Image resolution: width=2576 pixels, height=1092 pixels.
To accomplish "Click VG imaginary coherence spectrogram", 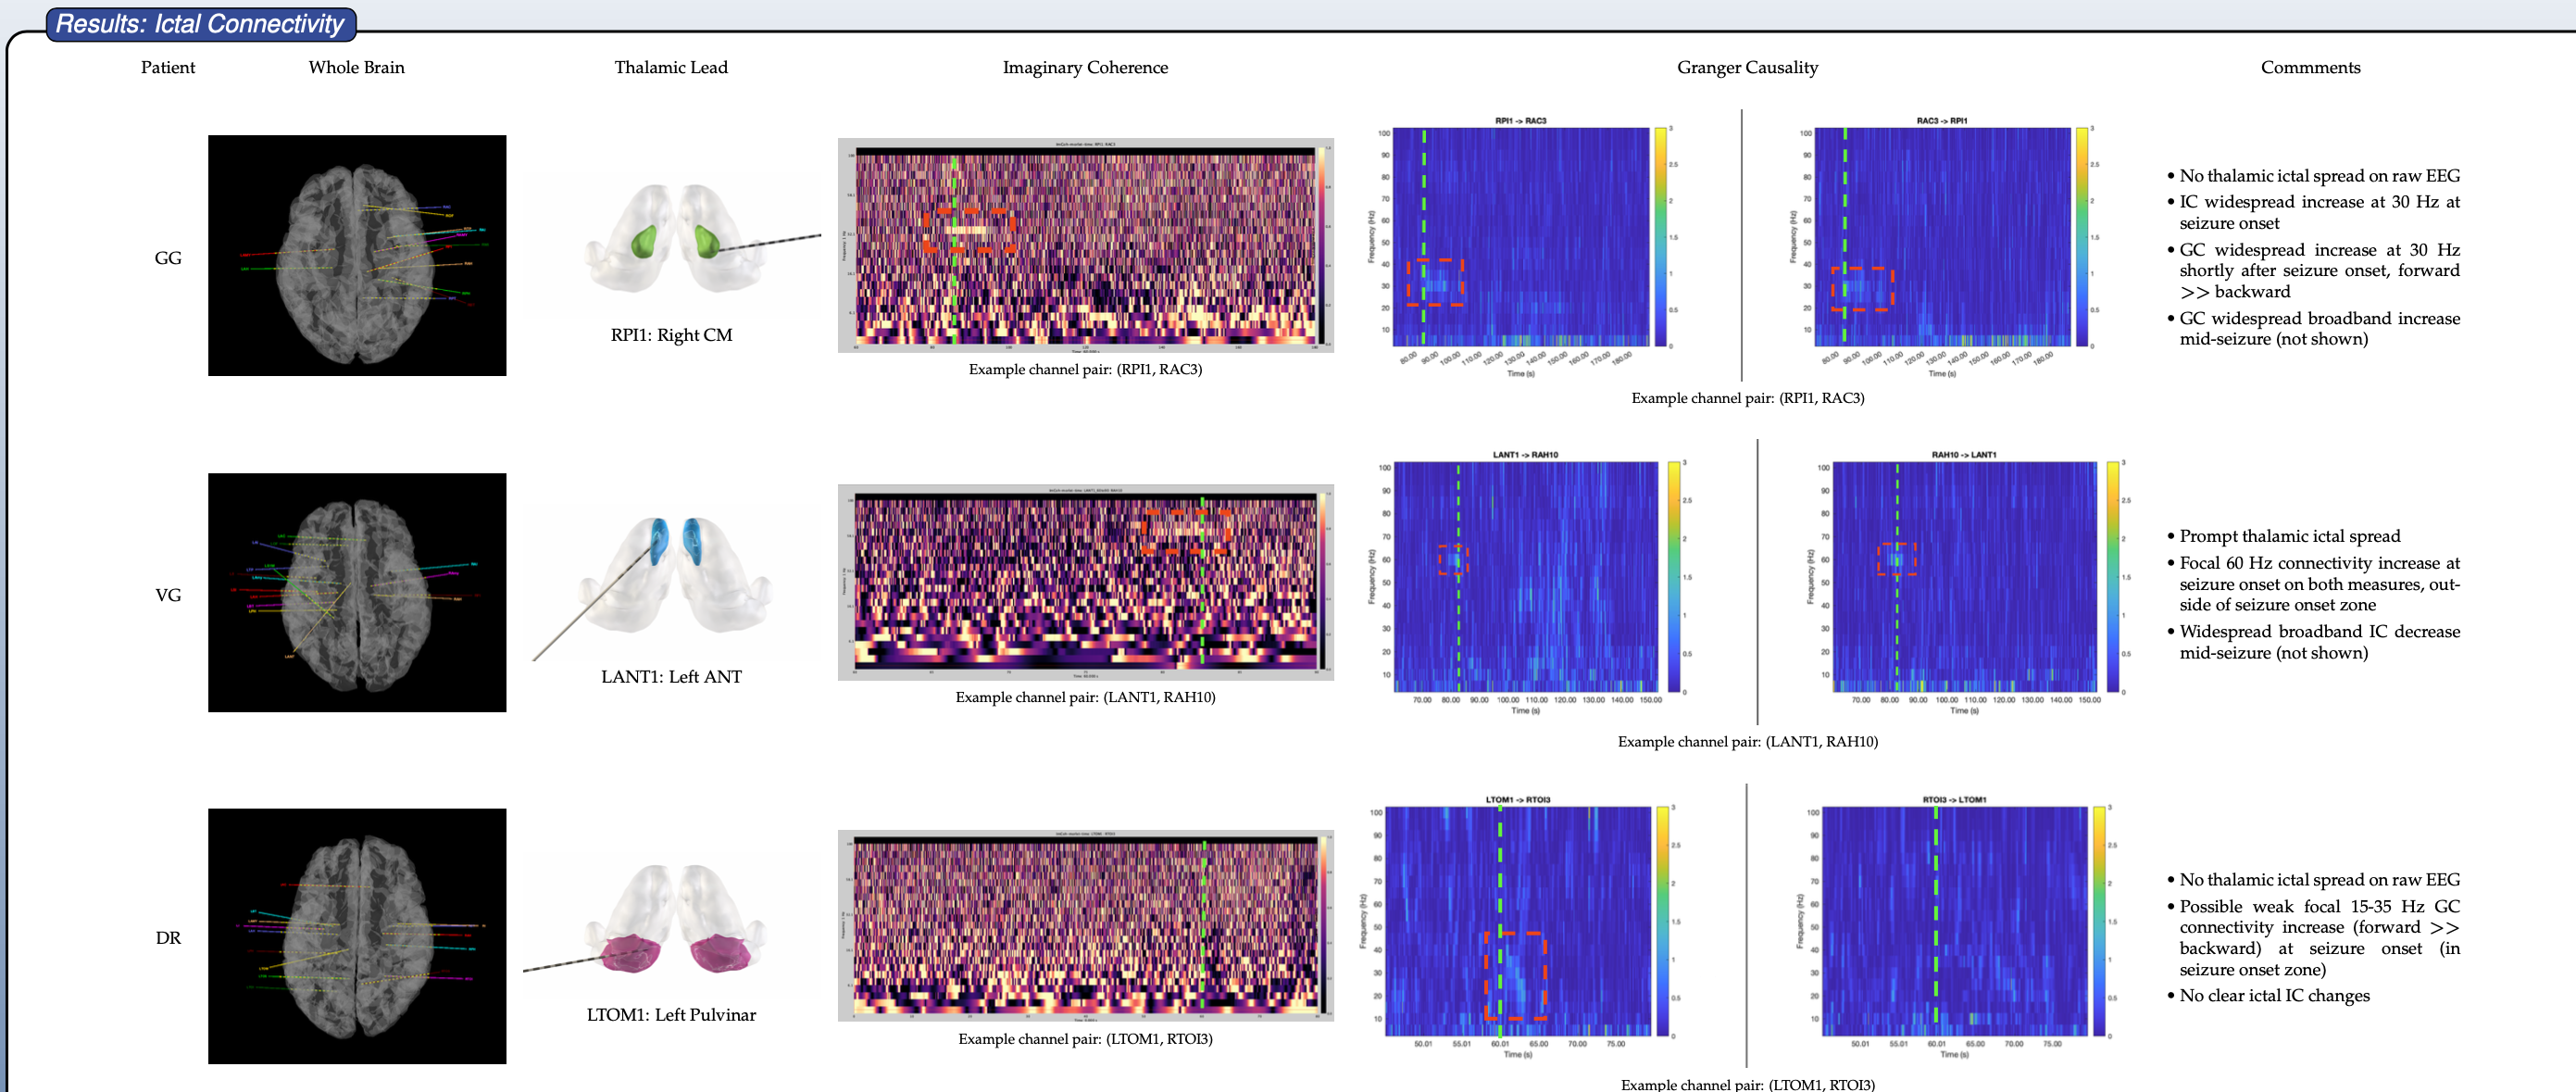I will click(1085, 583).
